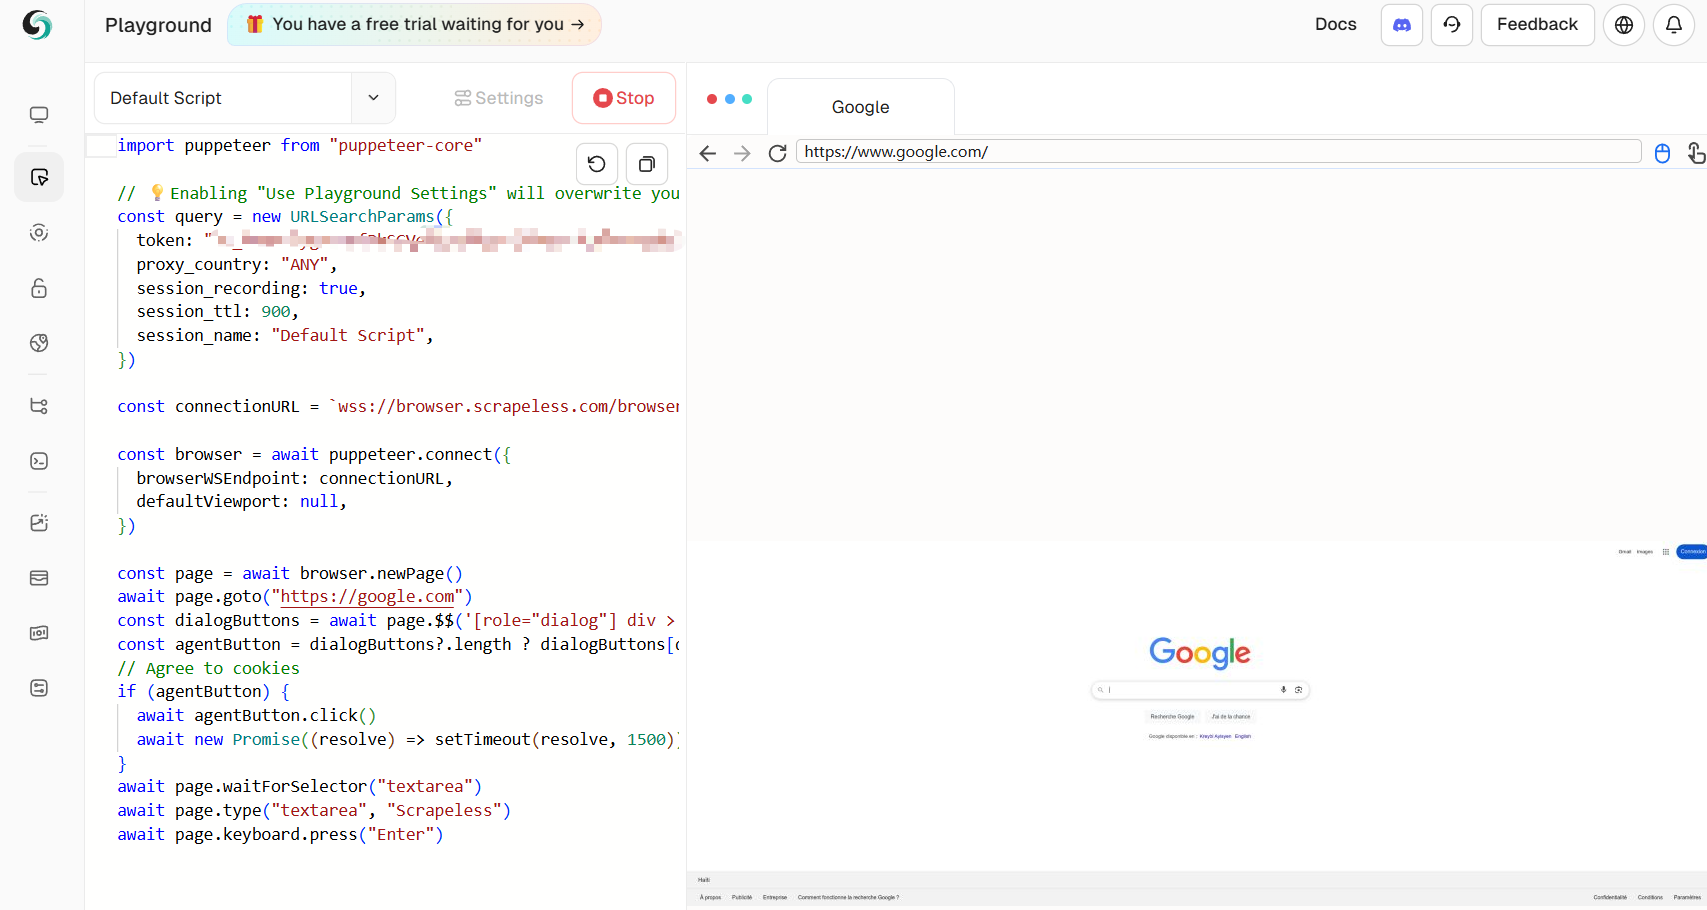The image size is (1707, 910).
Task: Toggle the touch pointer control icon
Action: (1695, 153)
